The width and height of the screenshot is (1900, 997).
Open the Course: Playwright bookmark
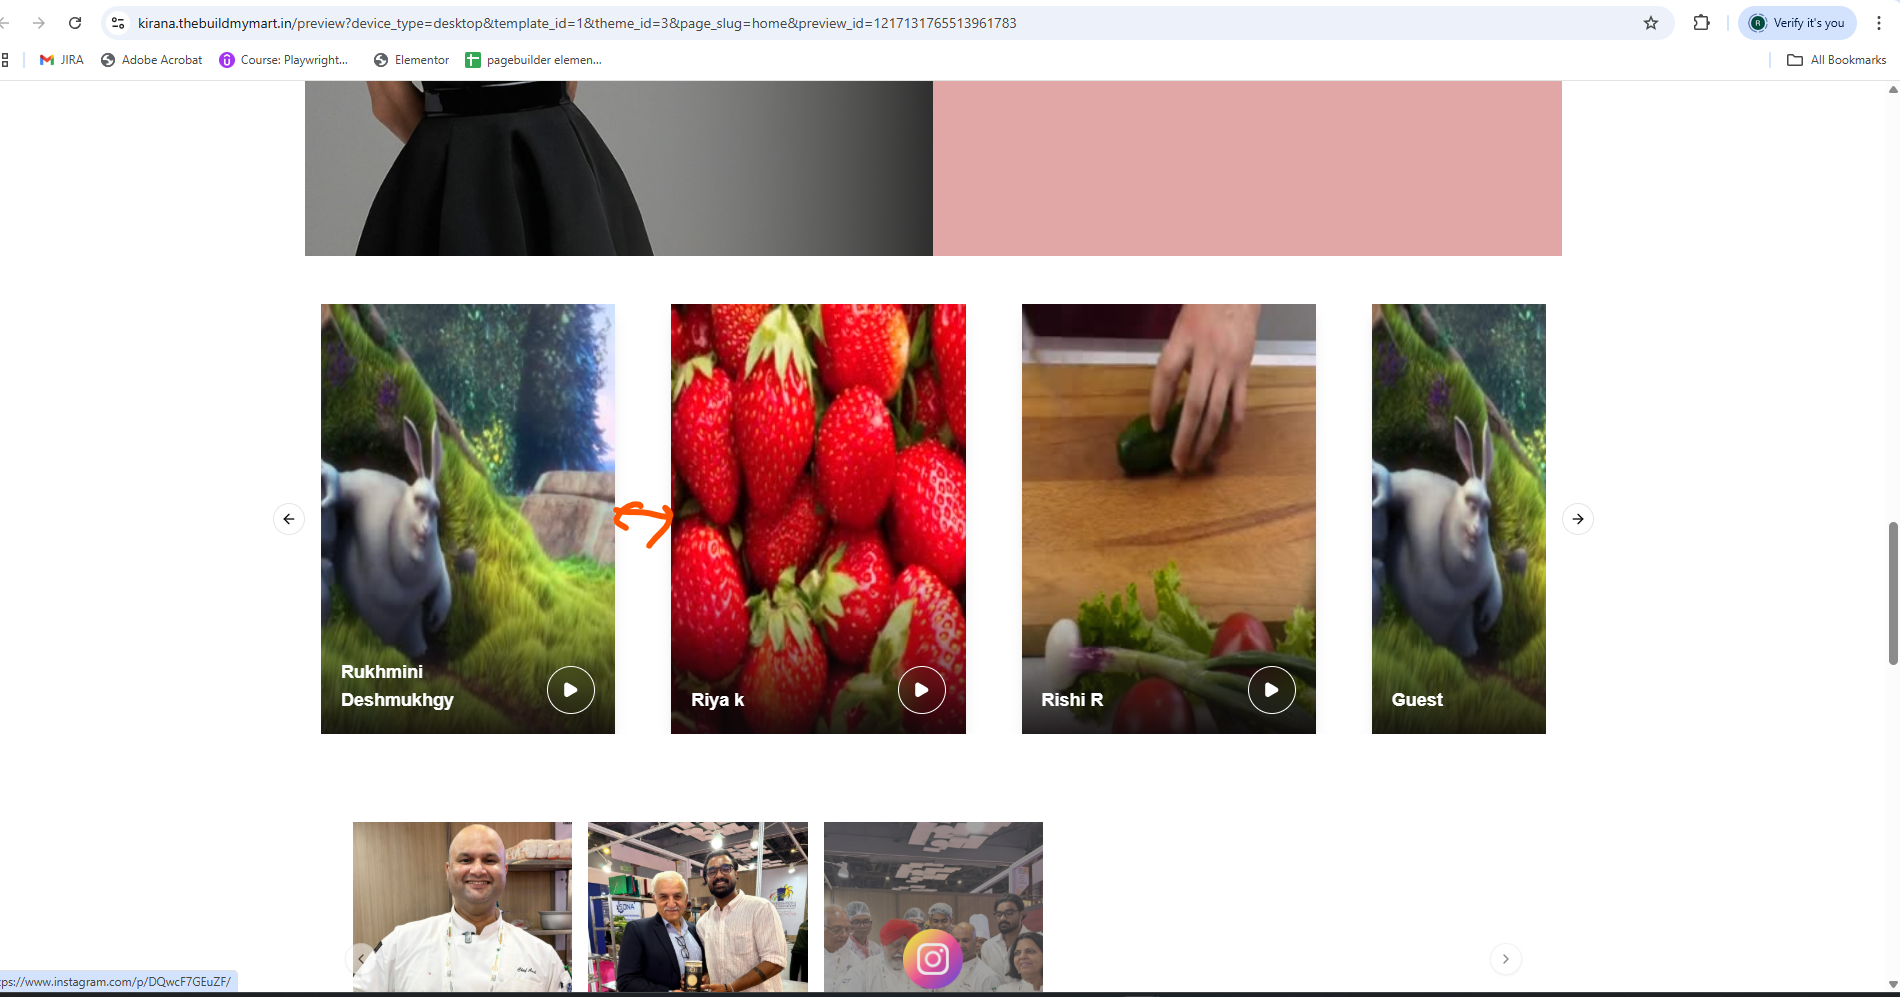click(284, 60)
